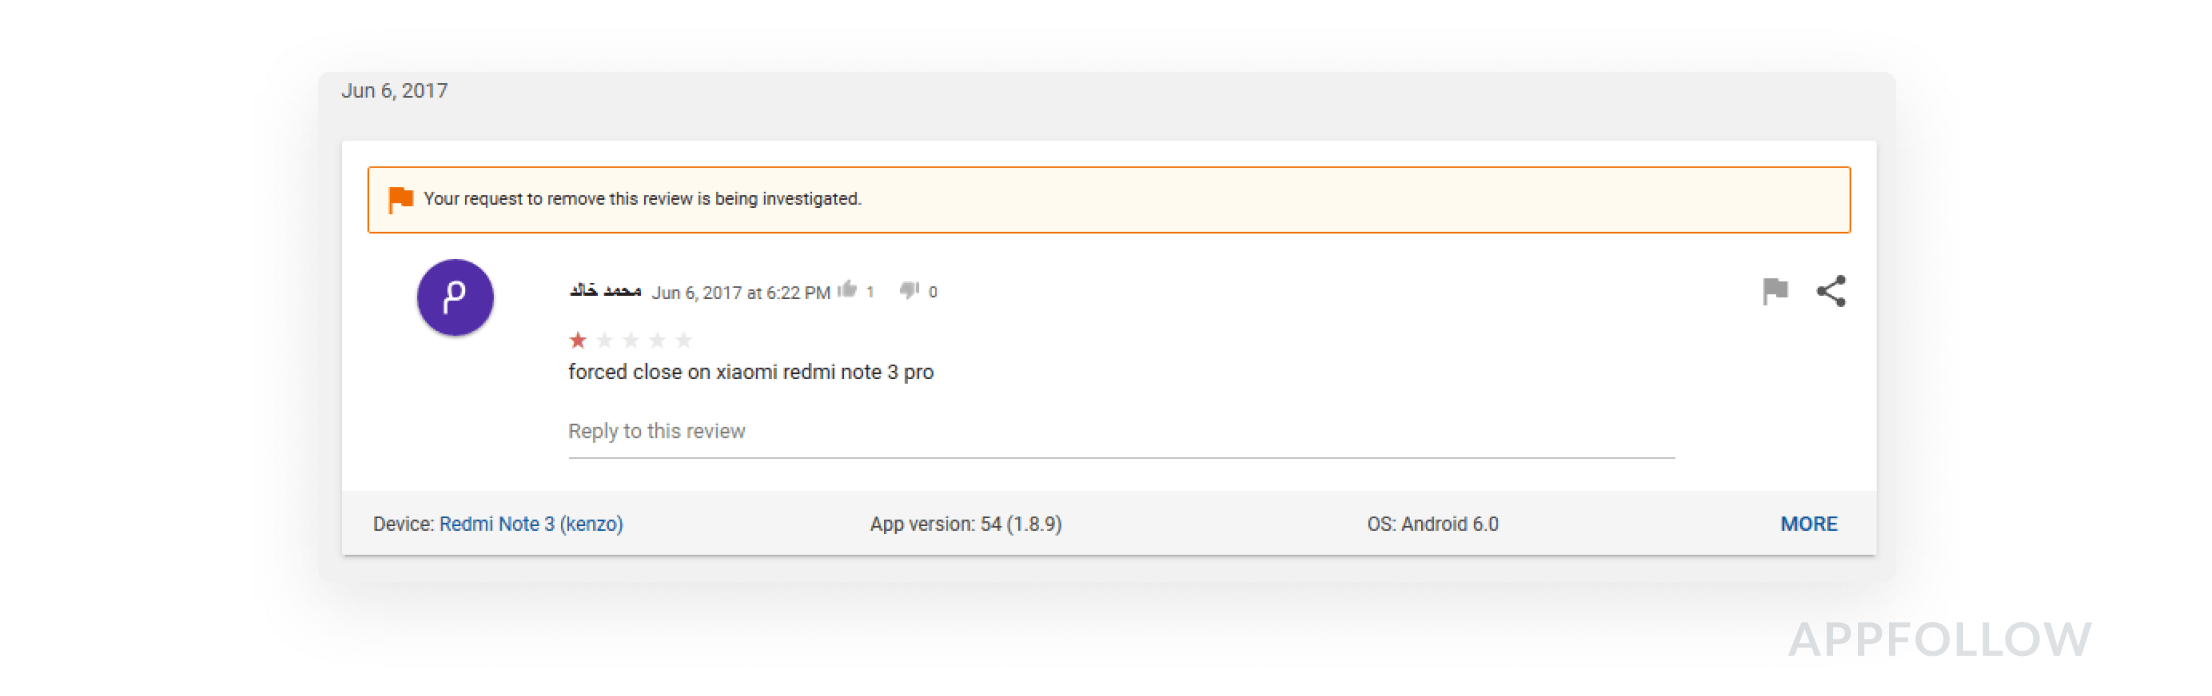This screenshot has height=696, width=2212.
Task: Click the App version 54 (1.8.9) label
Action: coord(965,524)
